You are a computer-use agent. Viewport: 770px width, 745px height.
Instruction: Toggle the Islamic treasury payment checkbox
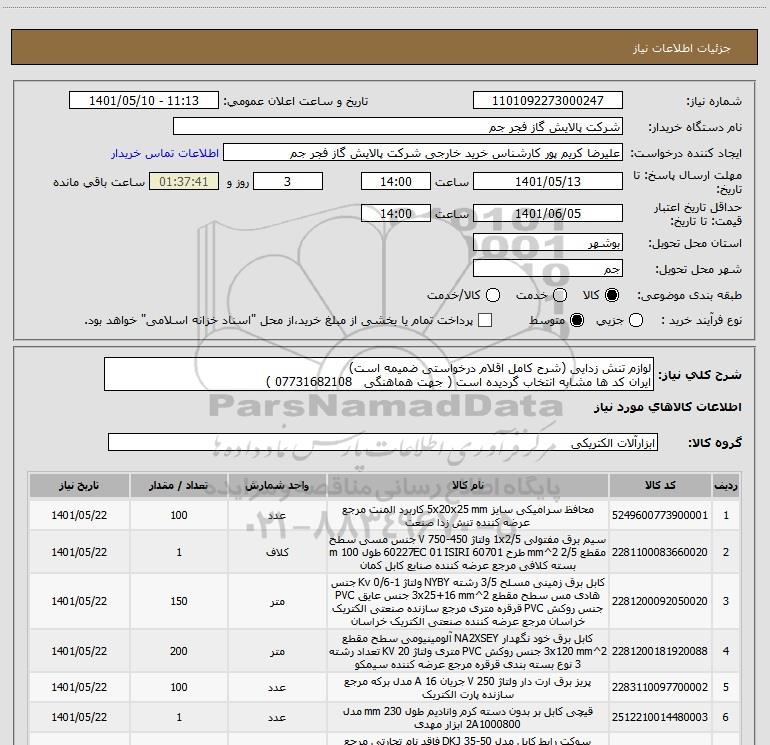coord(485,320)
